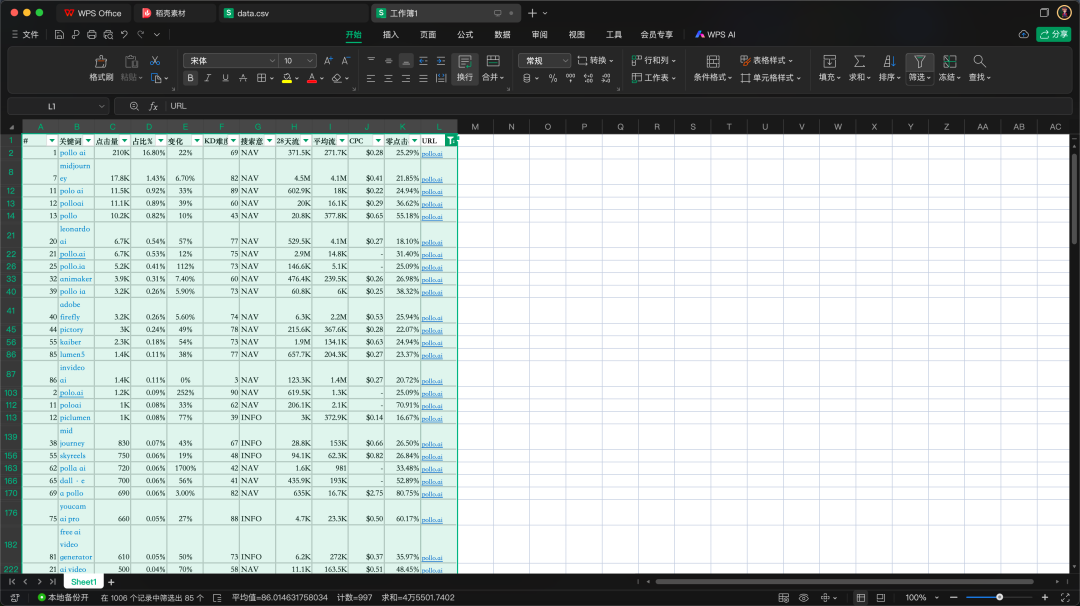Click the Freeze panes (冻结) icon
The width and height of the screenshot is (1080, 606).
point(950,62)
